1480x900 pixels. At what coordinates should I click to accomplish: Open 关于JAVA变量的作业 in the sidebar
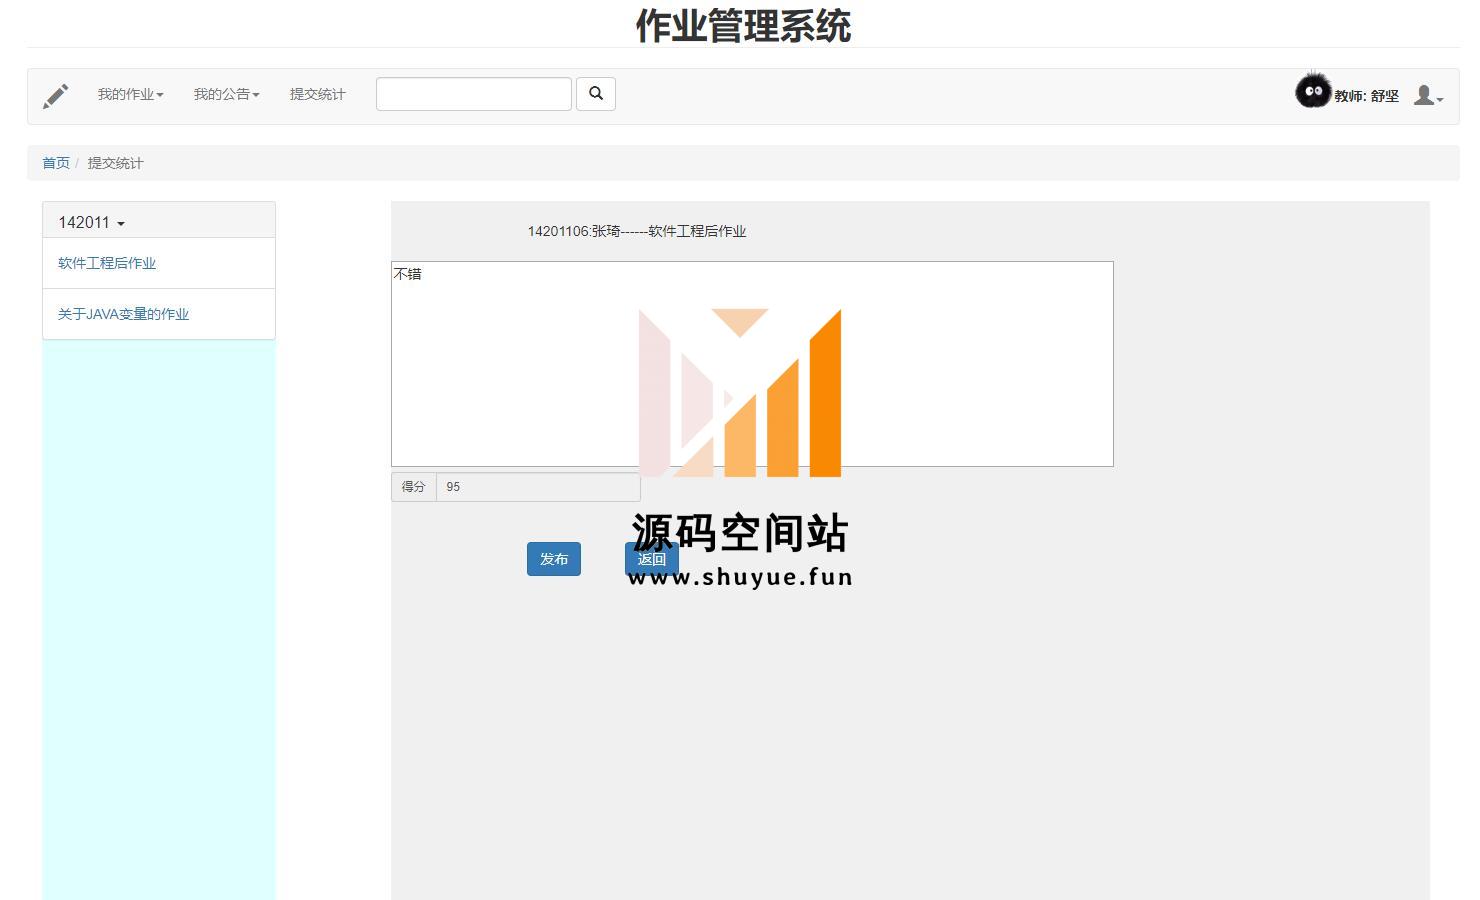point(123,314)
